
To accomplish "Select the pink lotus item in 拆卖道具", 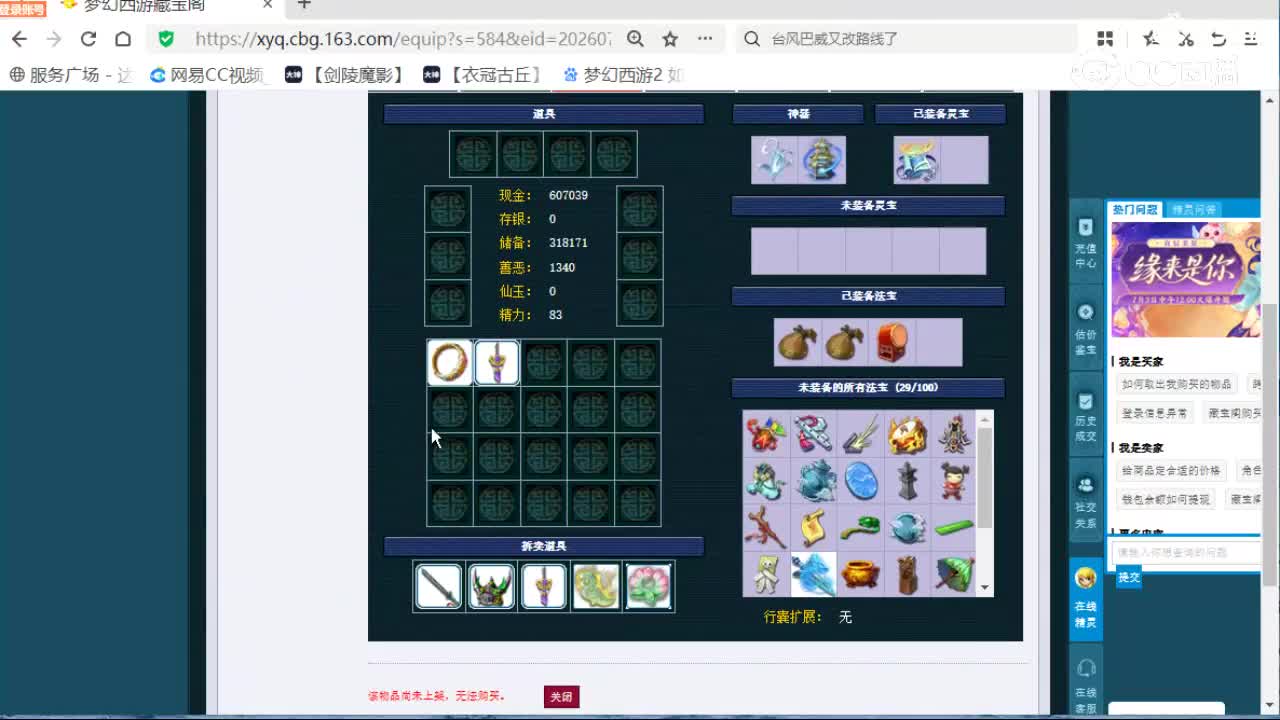I will point(648,587).
